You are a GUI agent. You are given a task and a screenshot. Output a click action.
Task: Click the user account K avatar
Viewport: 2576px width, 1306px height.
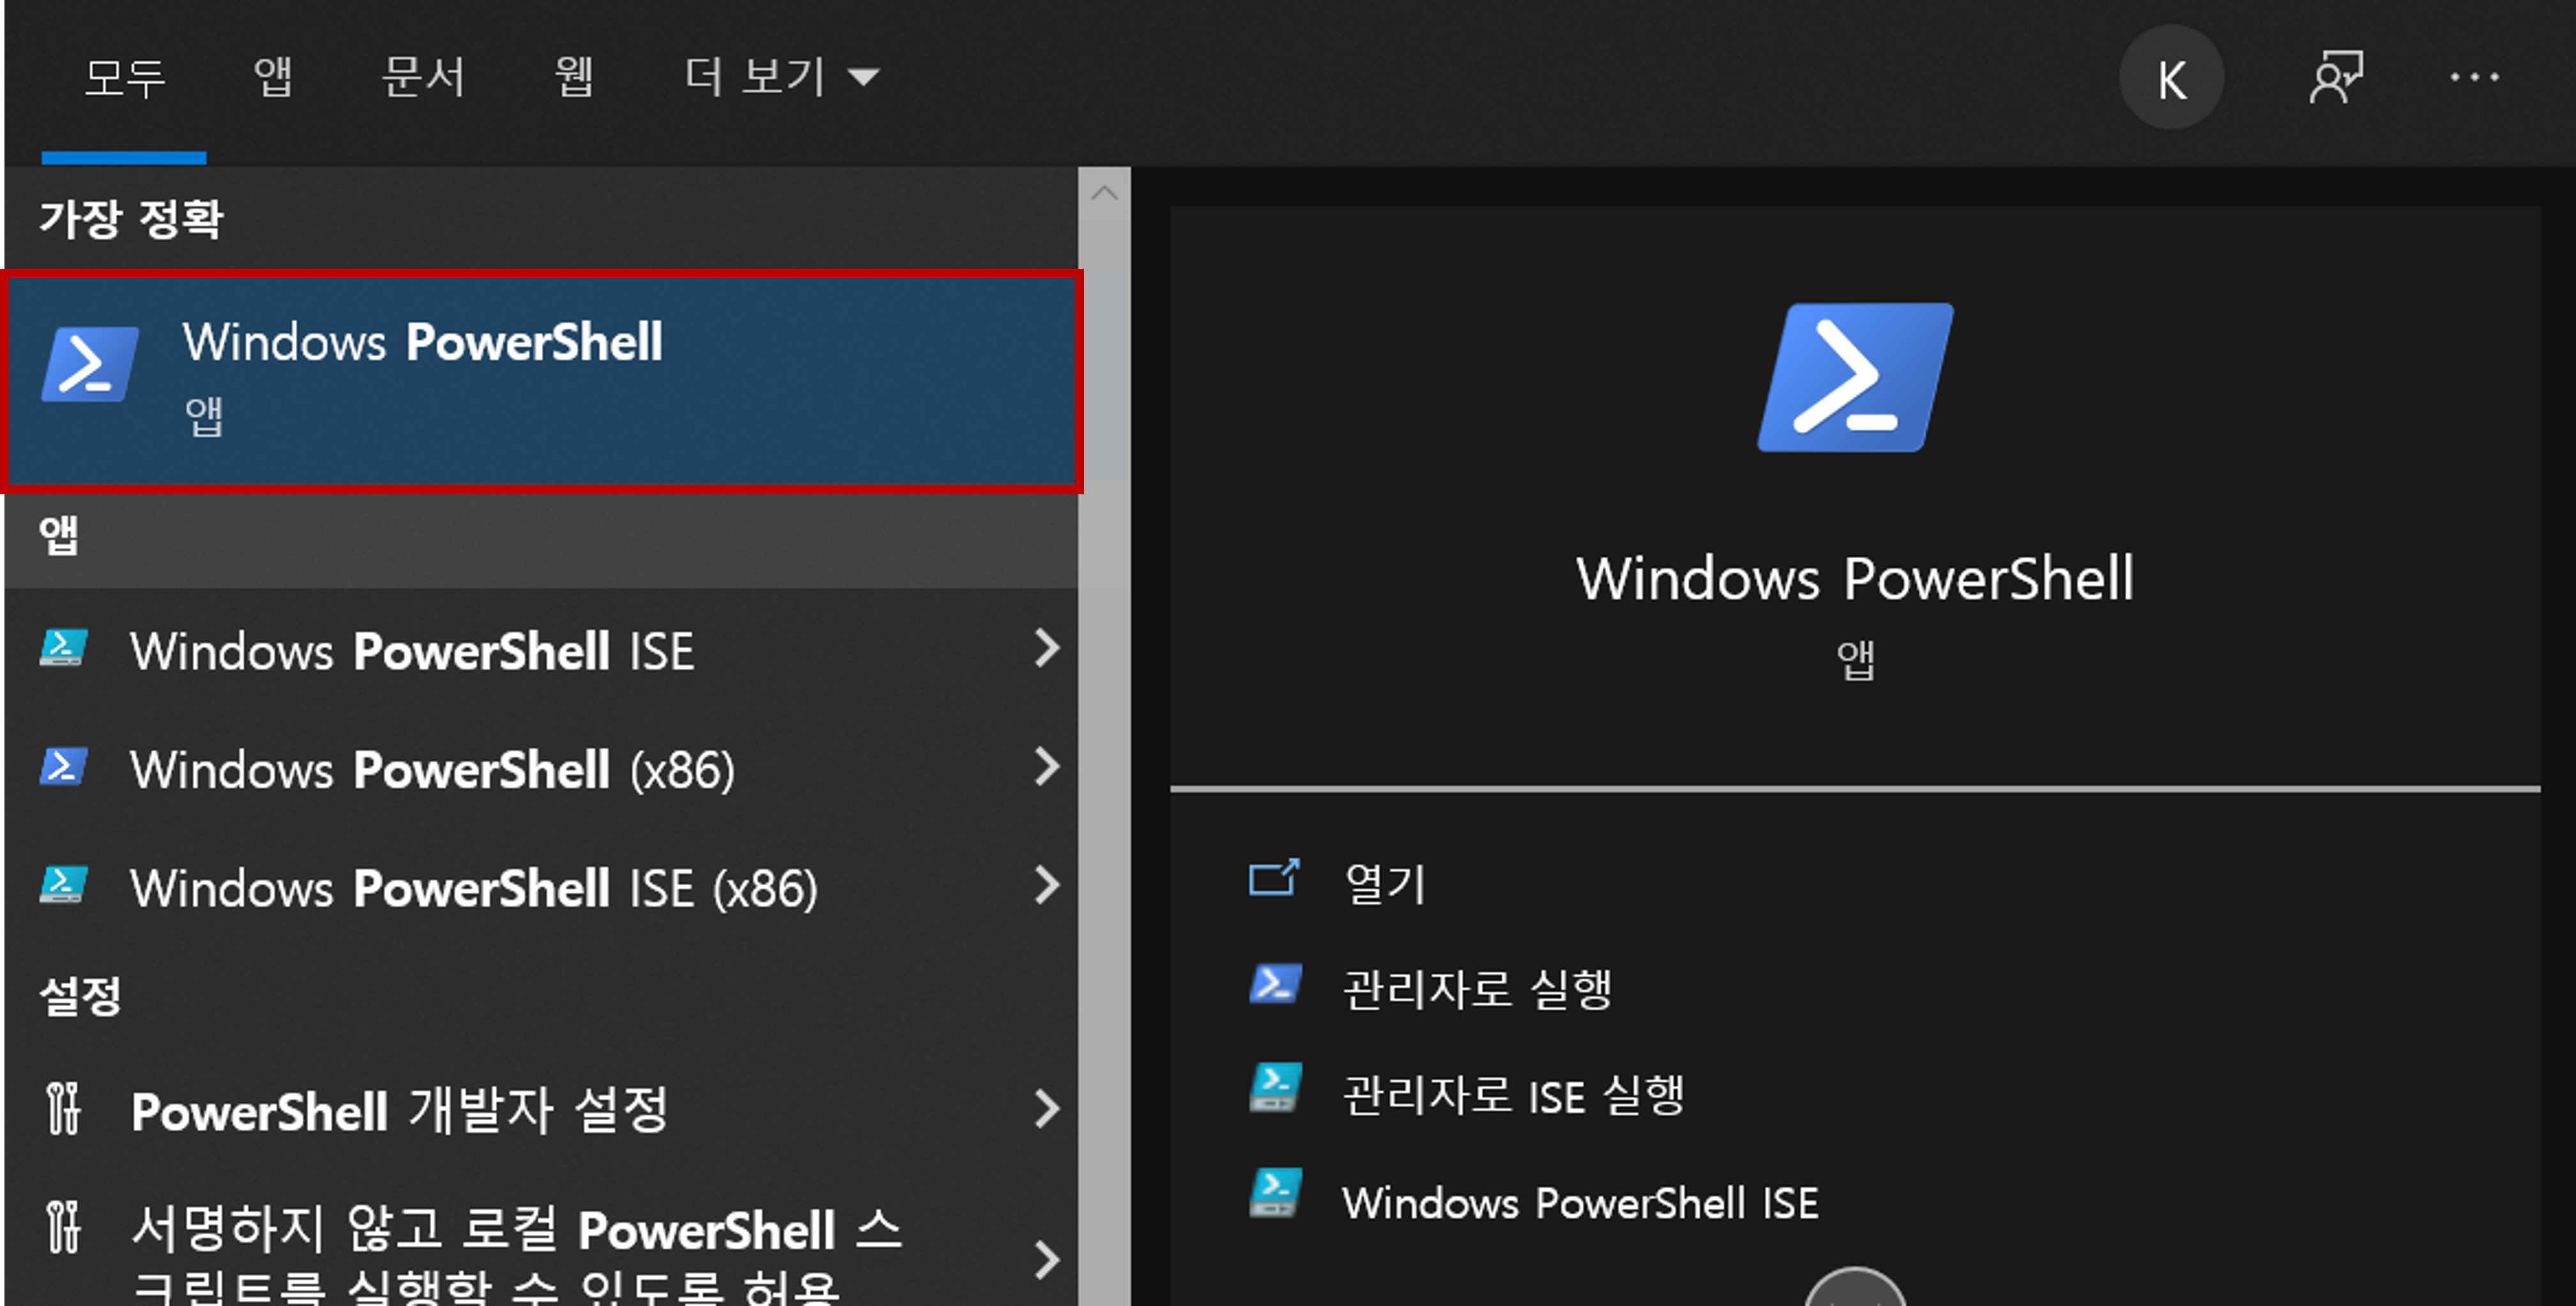coord(2171,78)
